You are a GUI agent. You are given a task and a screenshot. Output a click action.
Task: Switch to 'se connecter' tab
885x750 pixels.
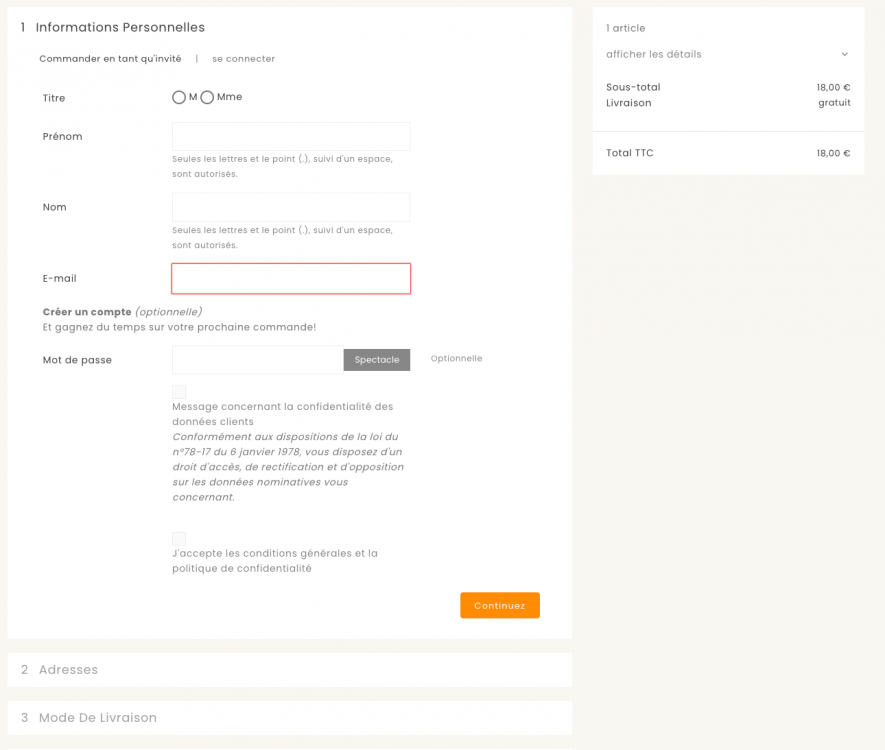pos(243,59)
